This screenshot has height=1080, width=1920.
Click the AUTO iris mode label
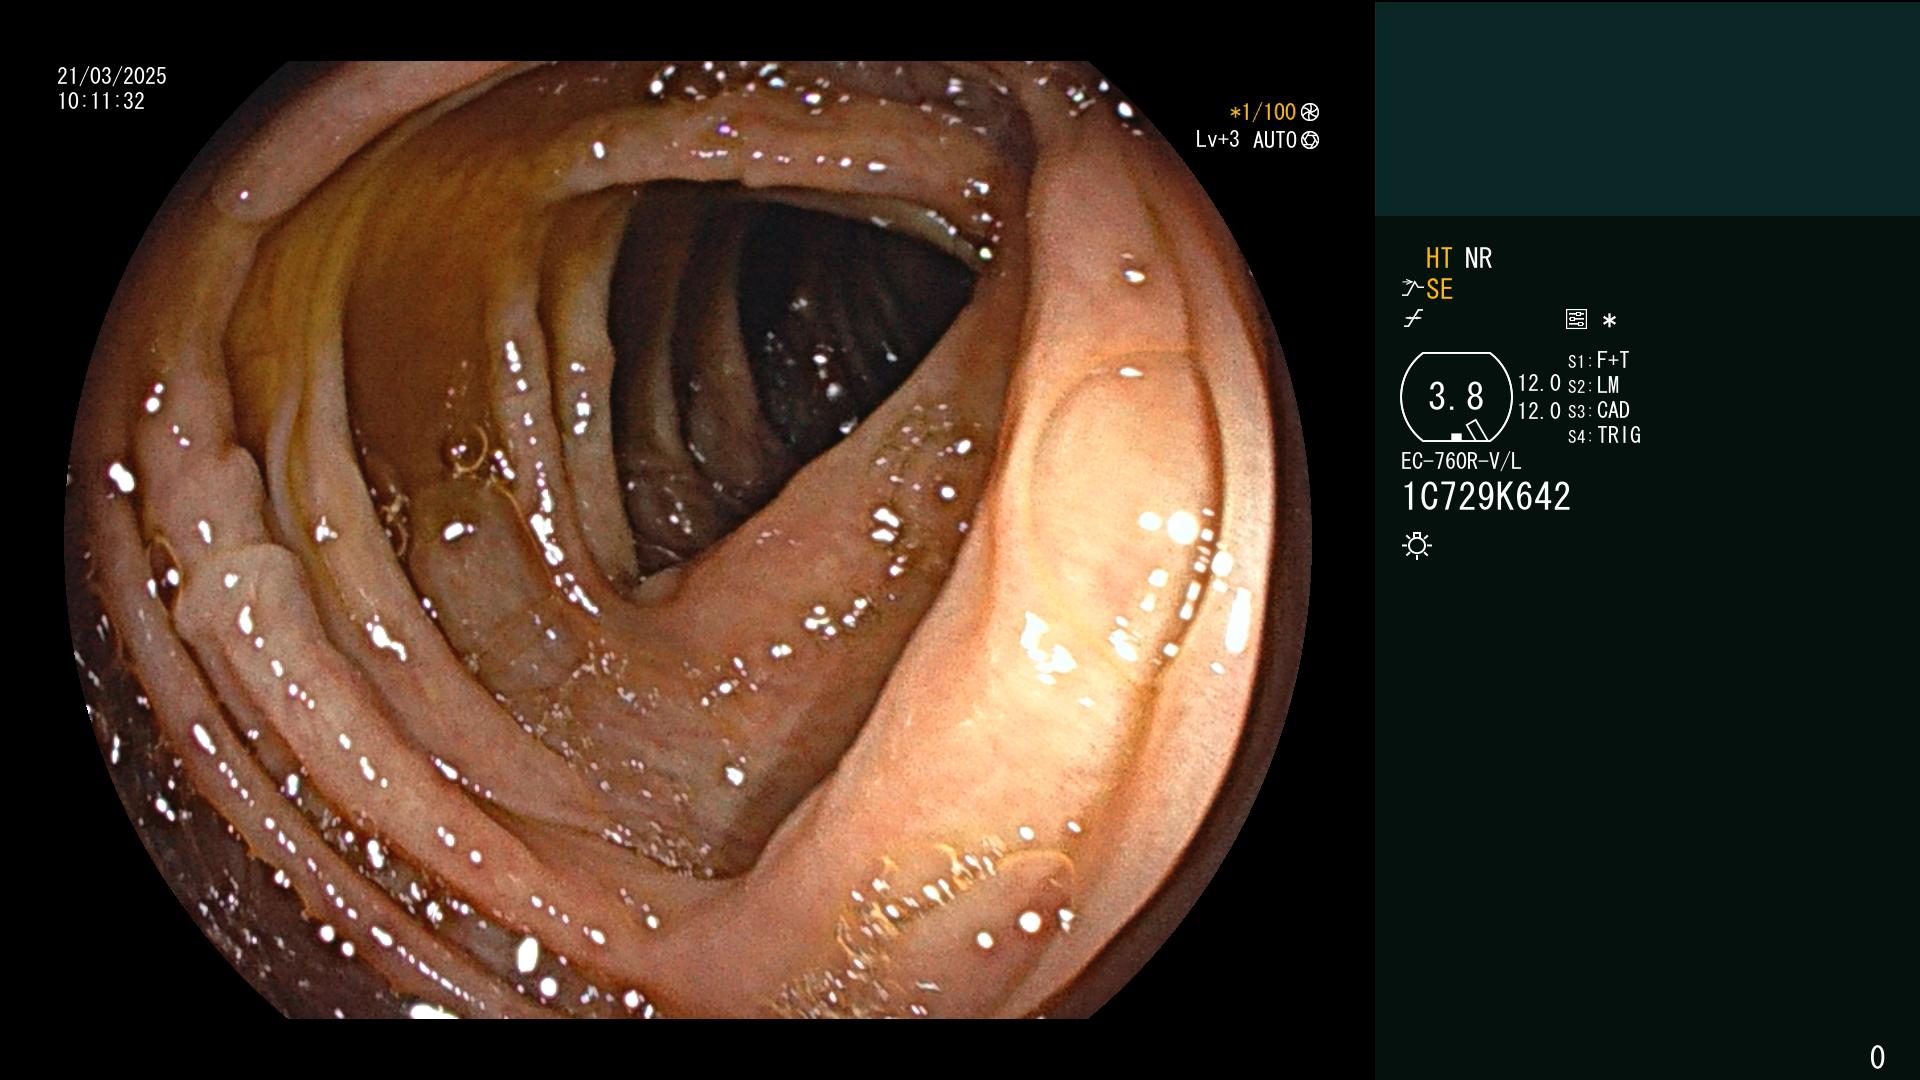pos(1275,140)
